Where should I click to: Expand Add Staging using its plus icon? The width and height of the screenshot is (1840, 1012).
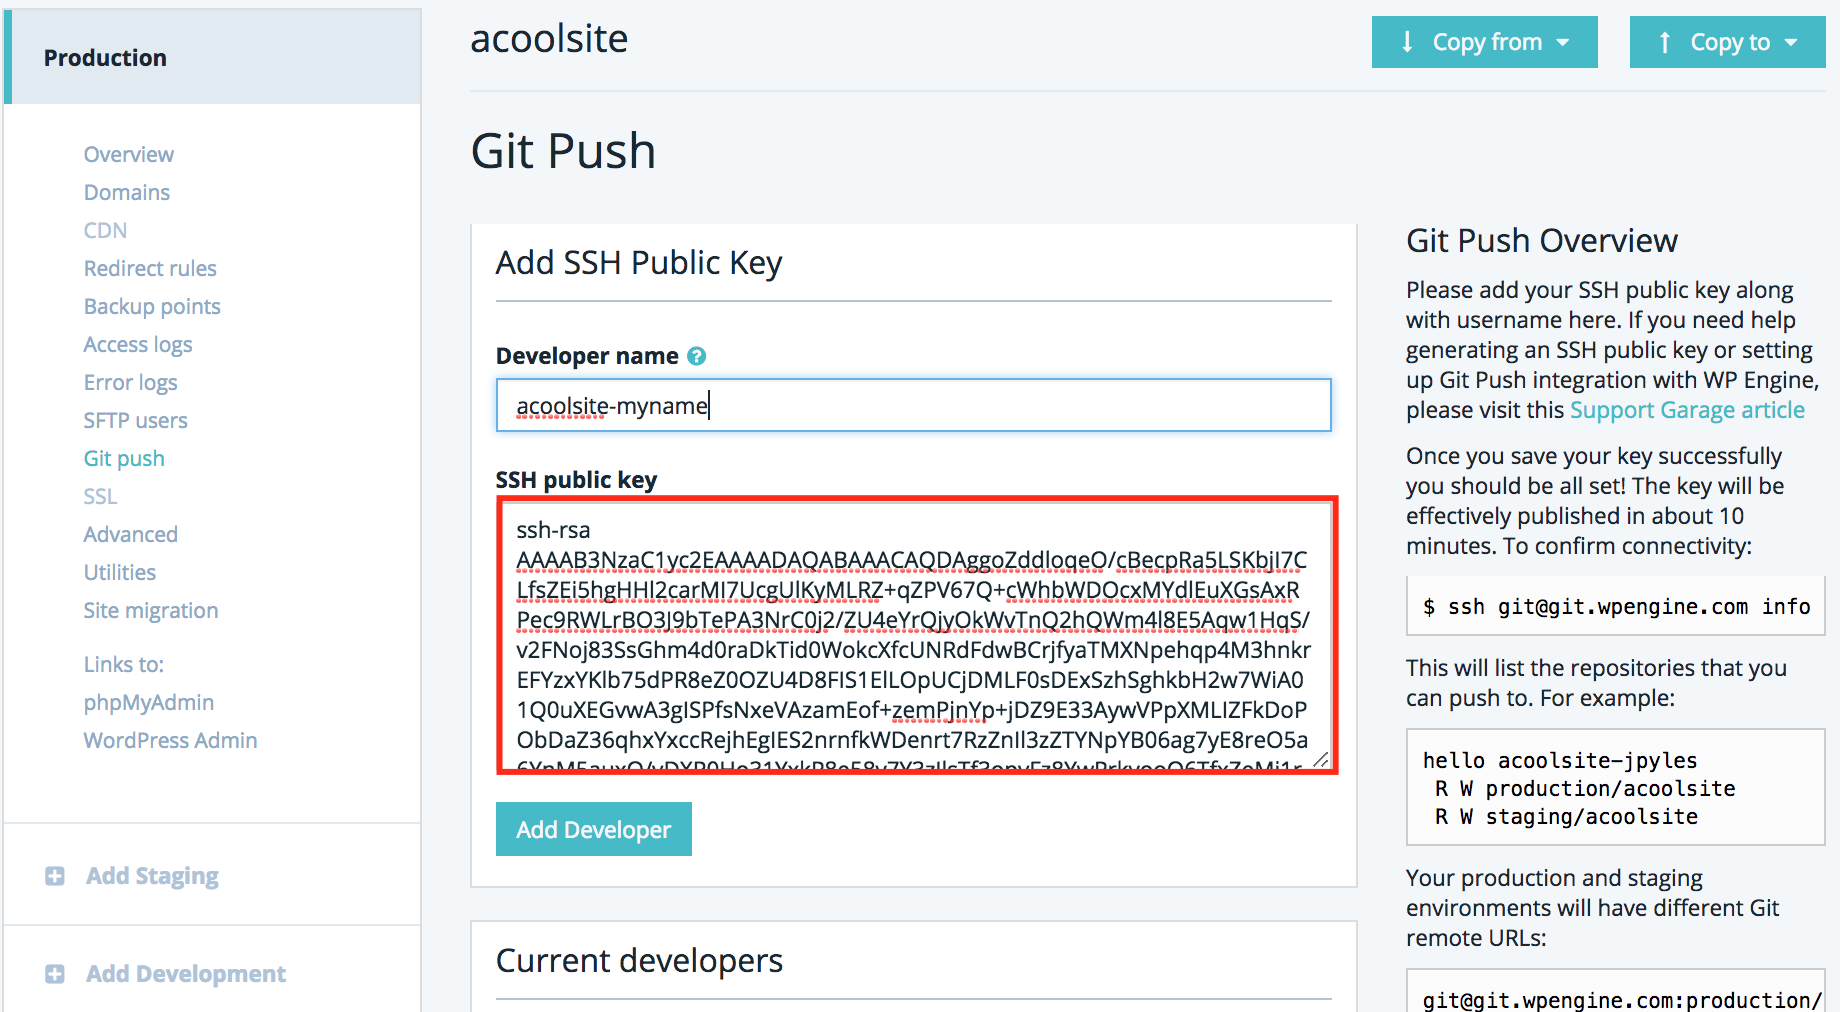click(x=55, y=875)
